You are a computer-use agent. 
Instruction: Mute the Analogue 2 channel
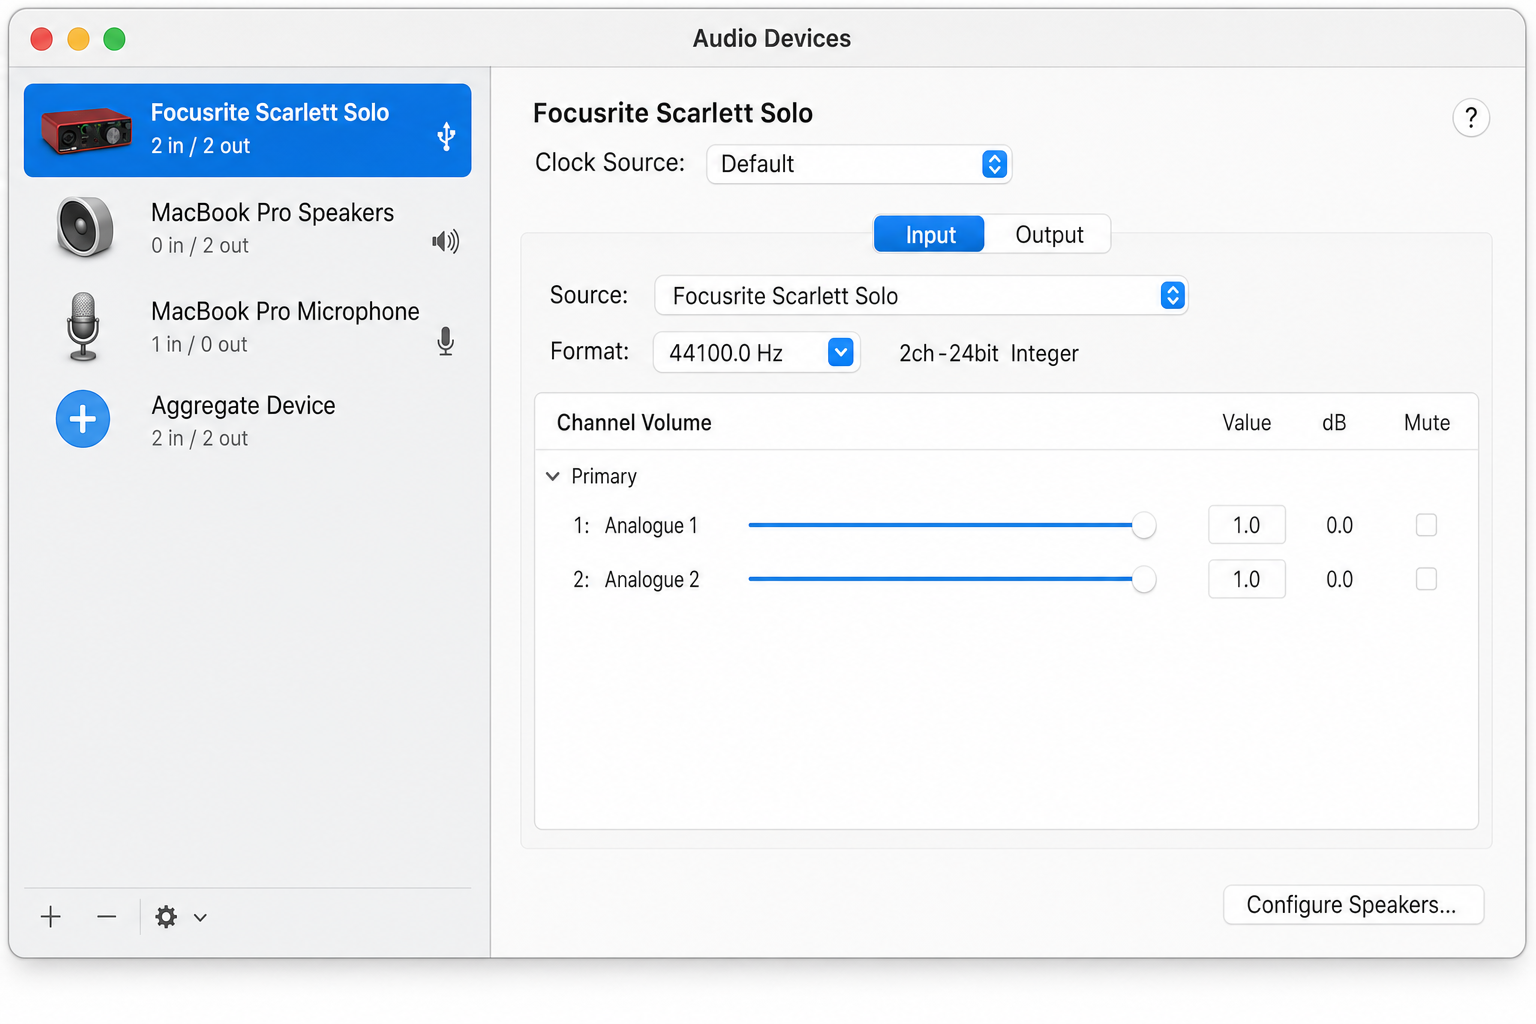(x=1426, y=579)
